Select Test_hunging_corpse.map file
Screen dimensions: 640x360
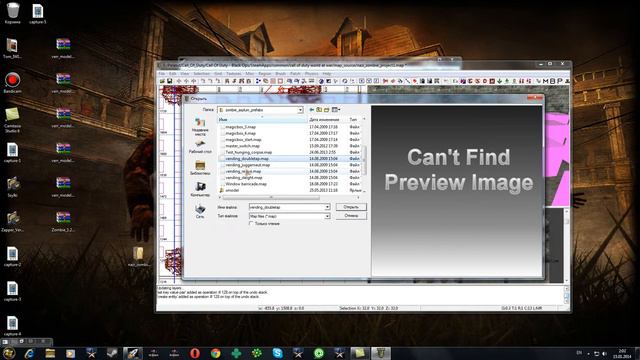click(x=248, y=152)
